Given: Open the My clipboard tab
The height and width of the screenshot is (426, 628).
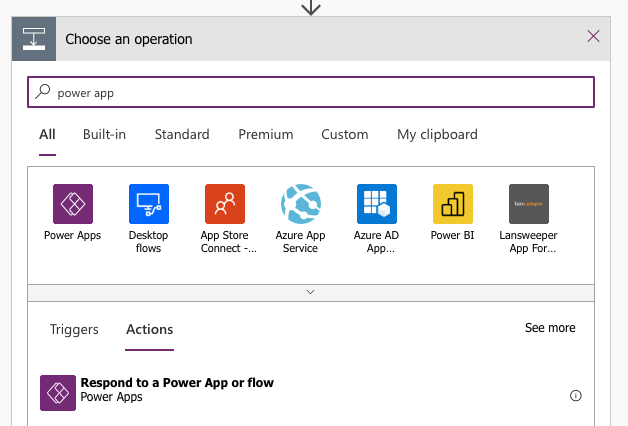Looking at the screenshot, I should tap(437, 134).
